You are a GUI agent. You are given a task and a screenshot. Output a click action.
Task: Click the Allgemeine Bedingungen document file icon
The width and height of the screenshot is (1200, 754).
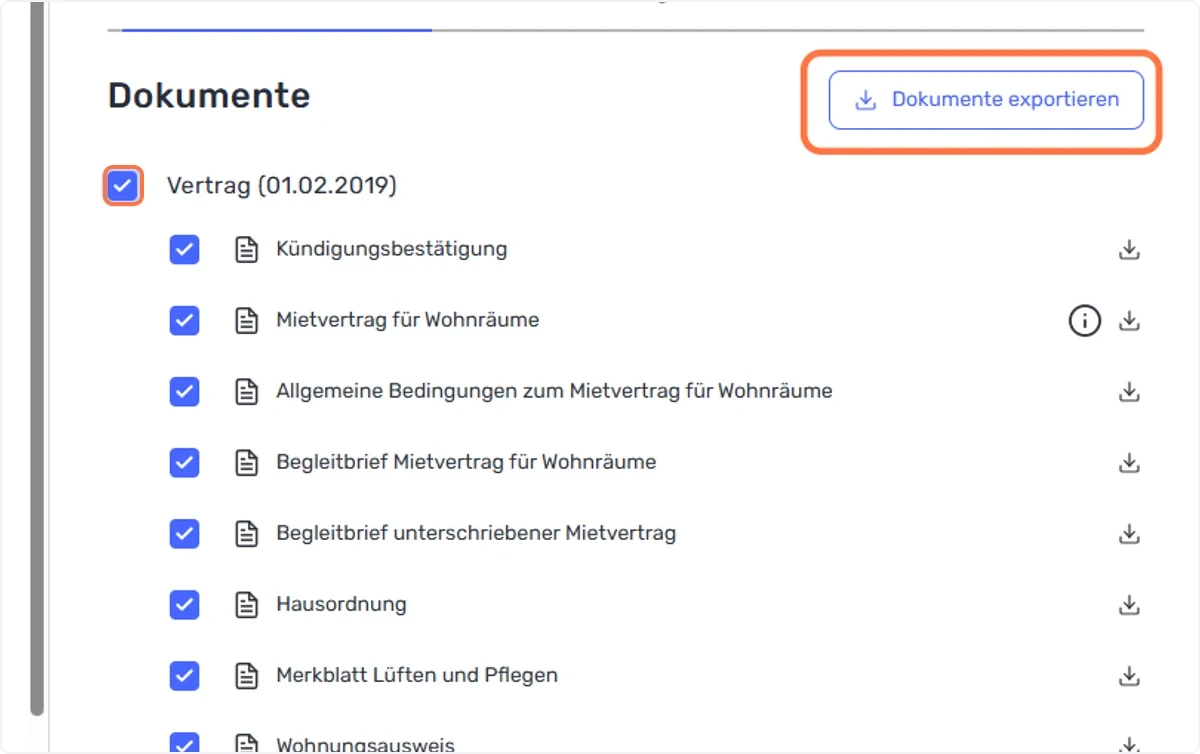pyautogui.click(x=246, y=392)
